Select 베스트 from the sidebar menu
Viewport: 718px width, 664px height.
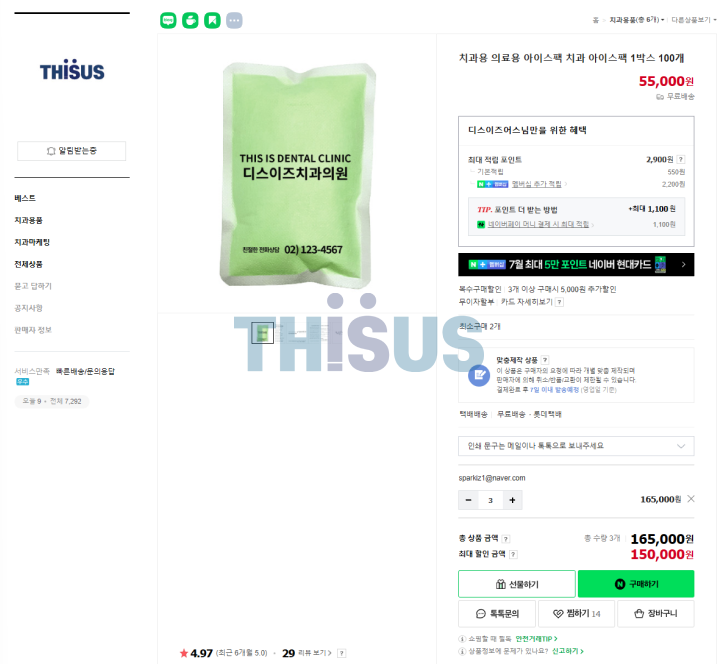tap(25, 198)
